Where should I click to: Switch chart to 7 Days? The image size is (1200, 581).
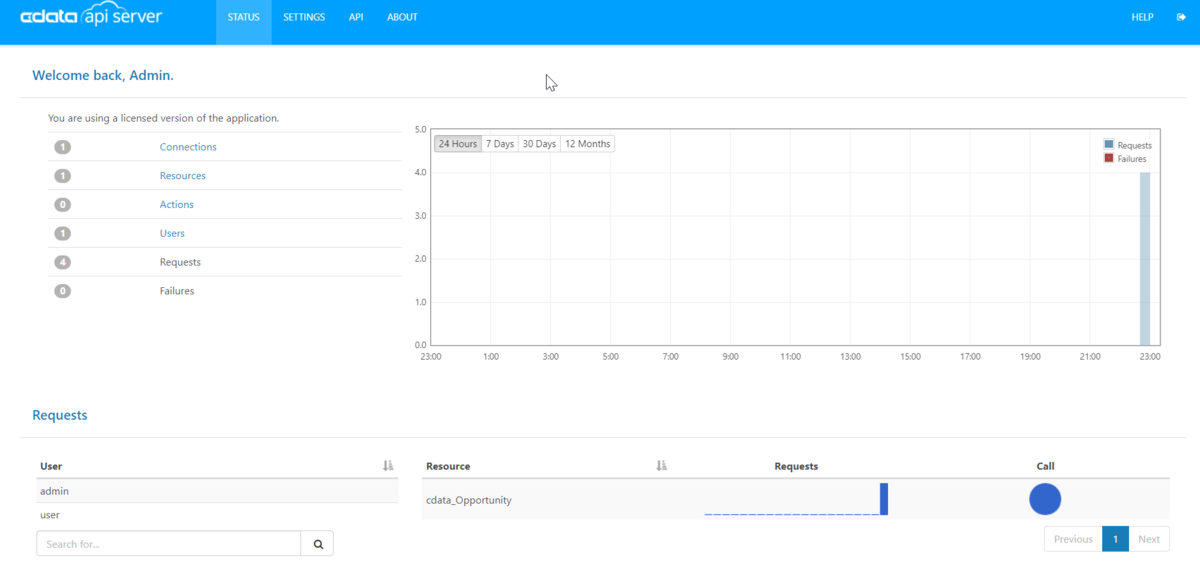(x=500, y=144)
